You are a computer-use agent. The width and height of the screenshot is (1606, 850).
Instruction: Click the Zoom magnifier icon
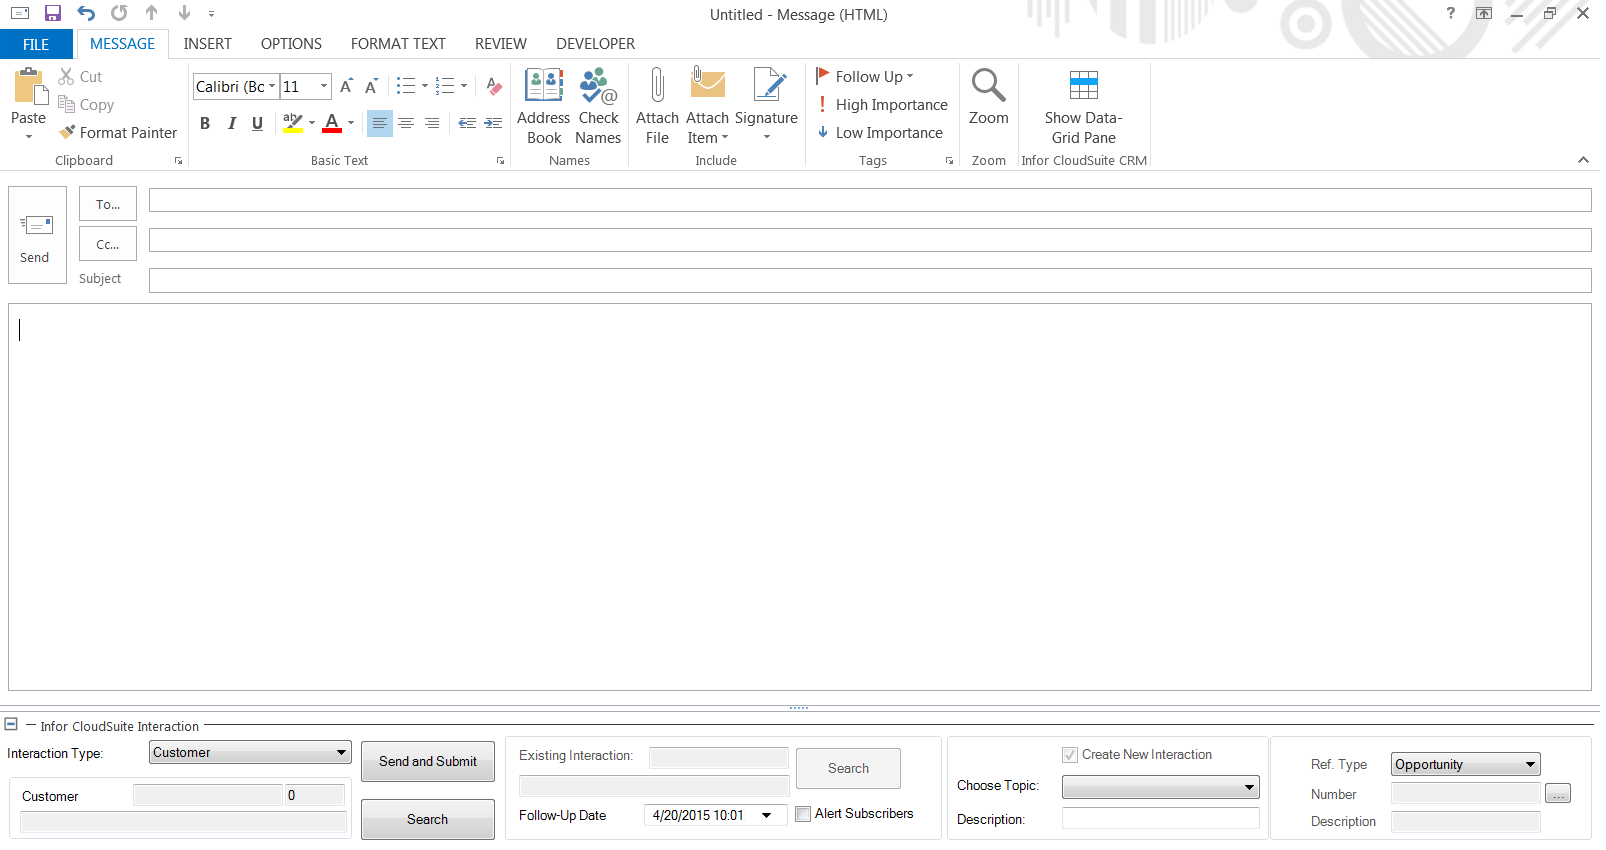tap(988, 87)
